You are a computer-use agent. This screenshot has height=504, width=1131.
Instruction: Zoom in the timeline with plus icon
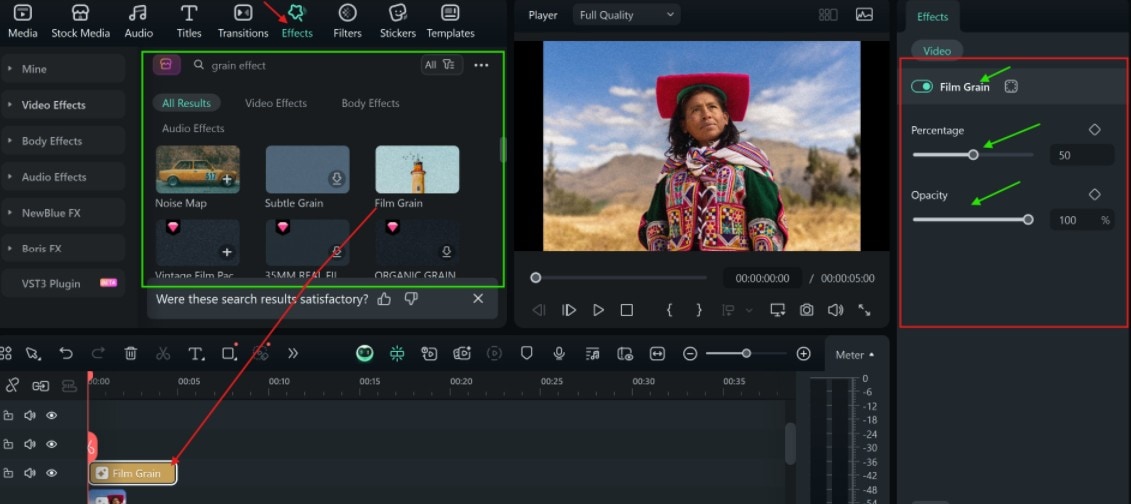coord(804,354)
